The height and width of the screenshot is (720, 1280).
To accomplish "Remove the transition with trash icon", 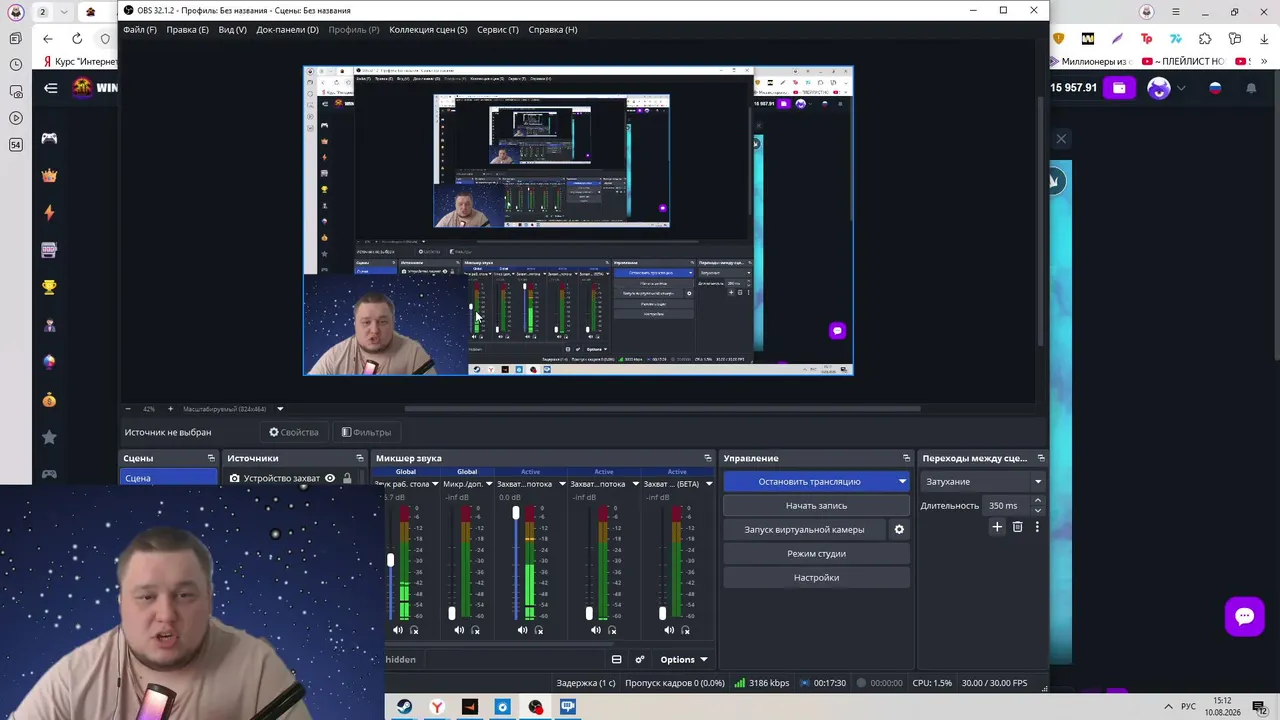I will click(1018, 527).
